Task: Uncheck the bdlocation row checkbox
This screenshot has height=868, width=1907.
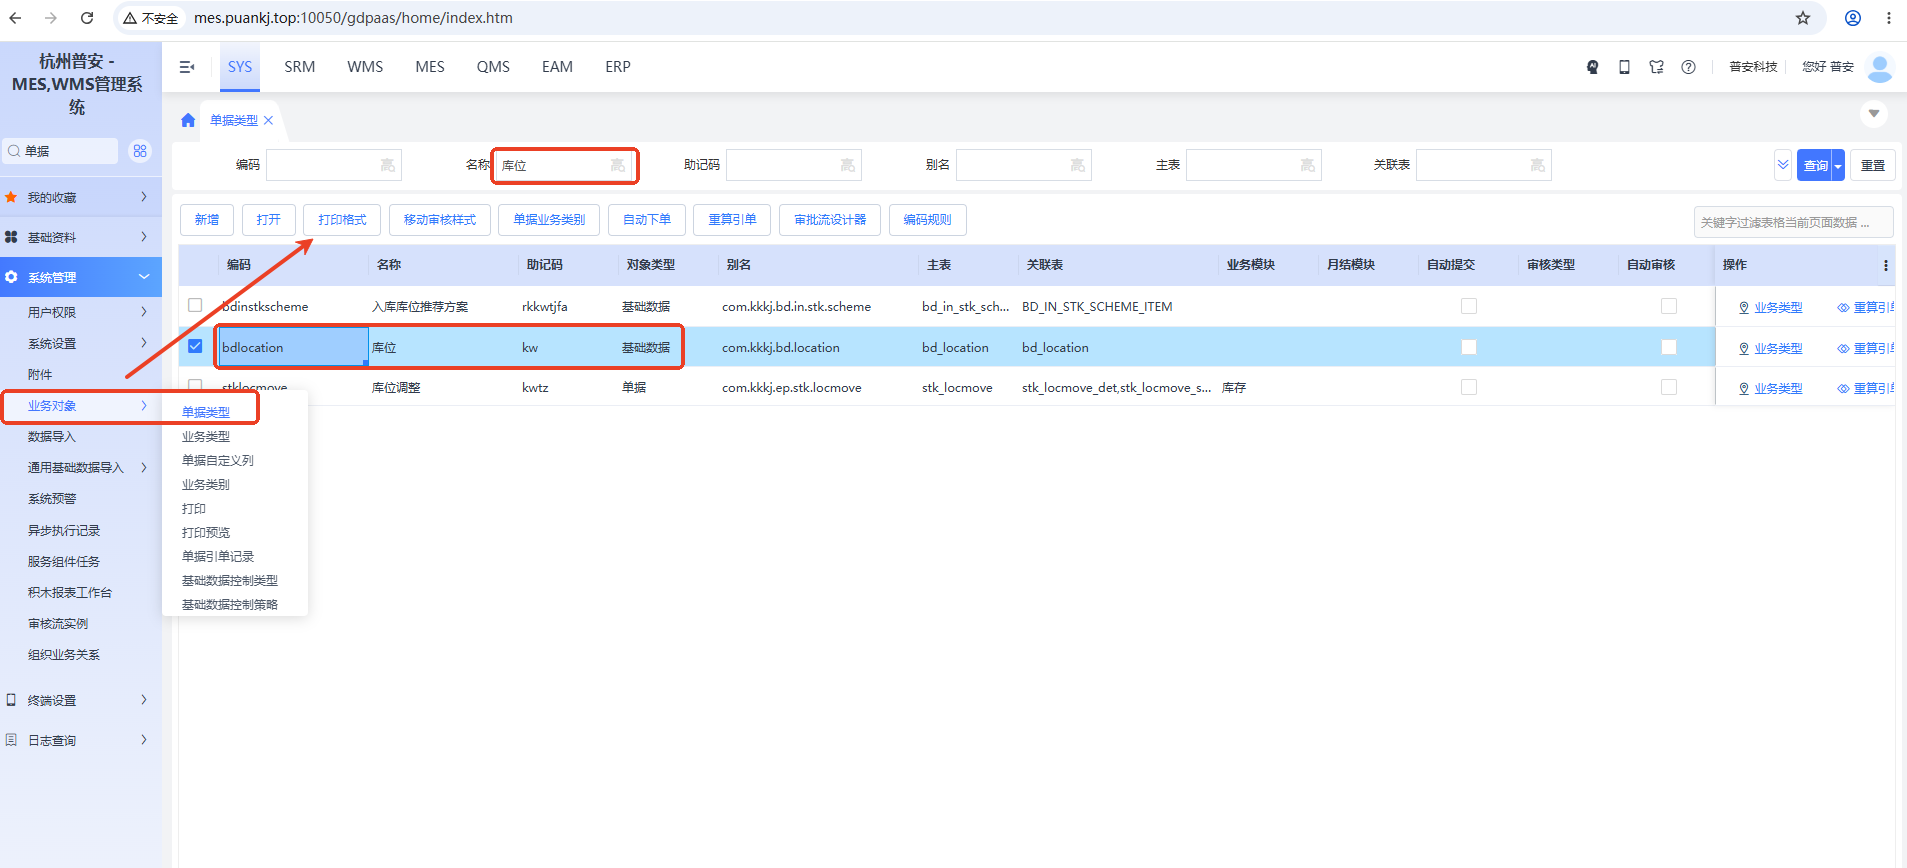Action: [x=195, y=346]
